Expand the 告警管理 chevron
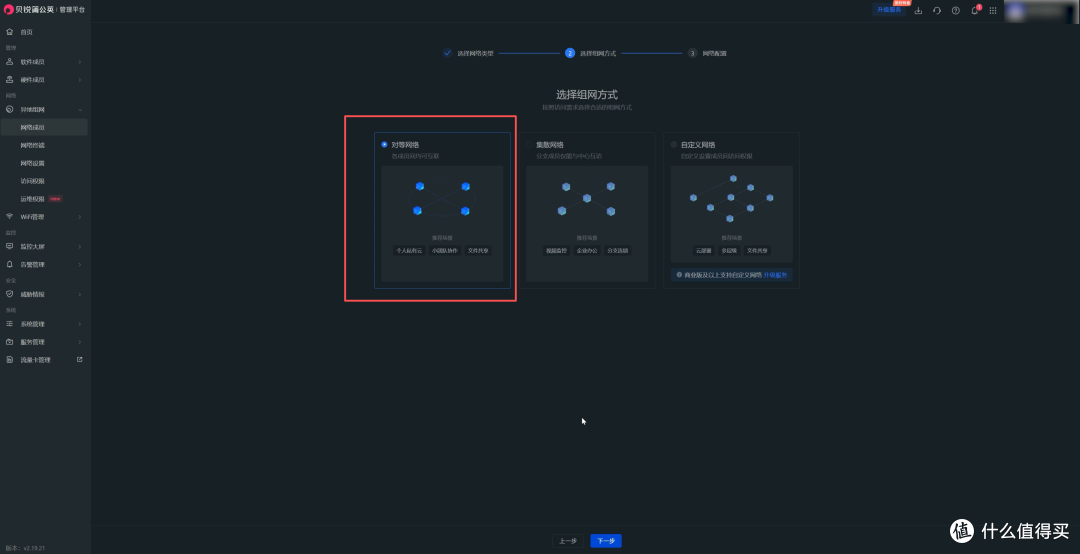The image size is (1080, 554). pos(80,264)
